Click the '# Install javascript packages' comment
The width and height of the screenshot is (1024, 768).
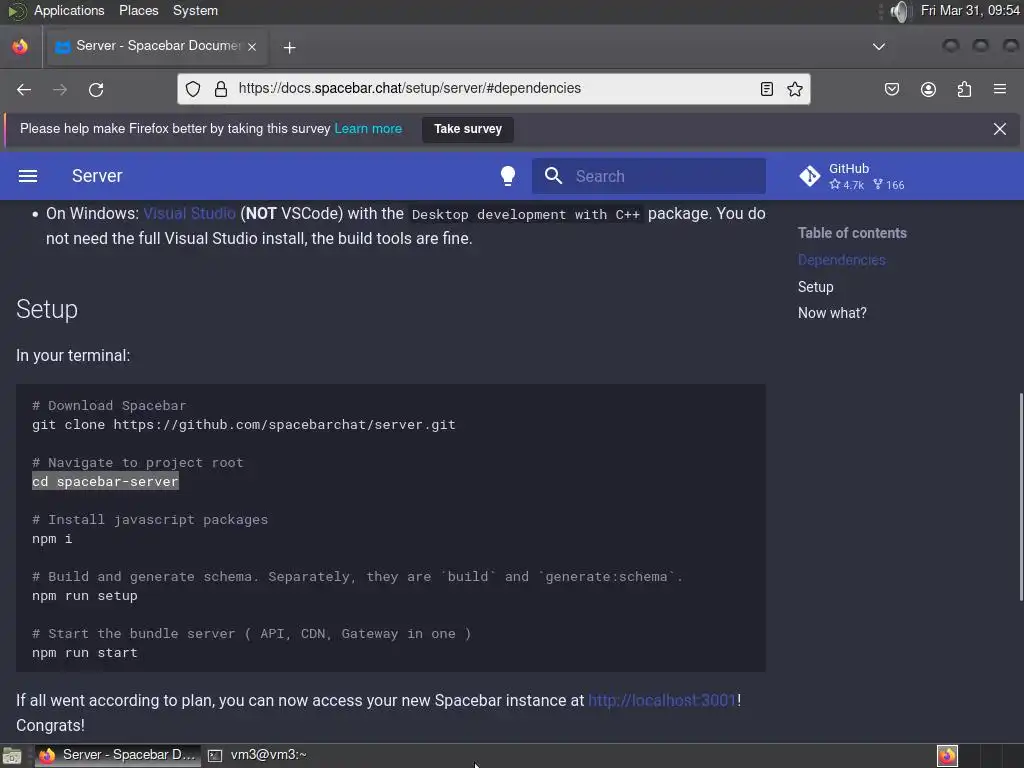click(150, 520)
